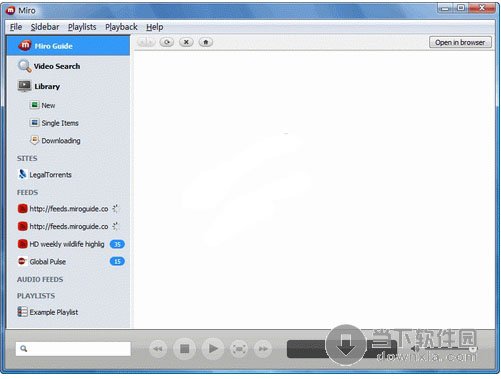Open the Global Pulse feed

tap(68, 262)
